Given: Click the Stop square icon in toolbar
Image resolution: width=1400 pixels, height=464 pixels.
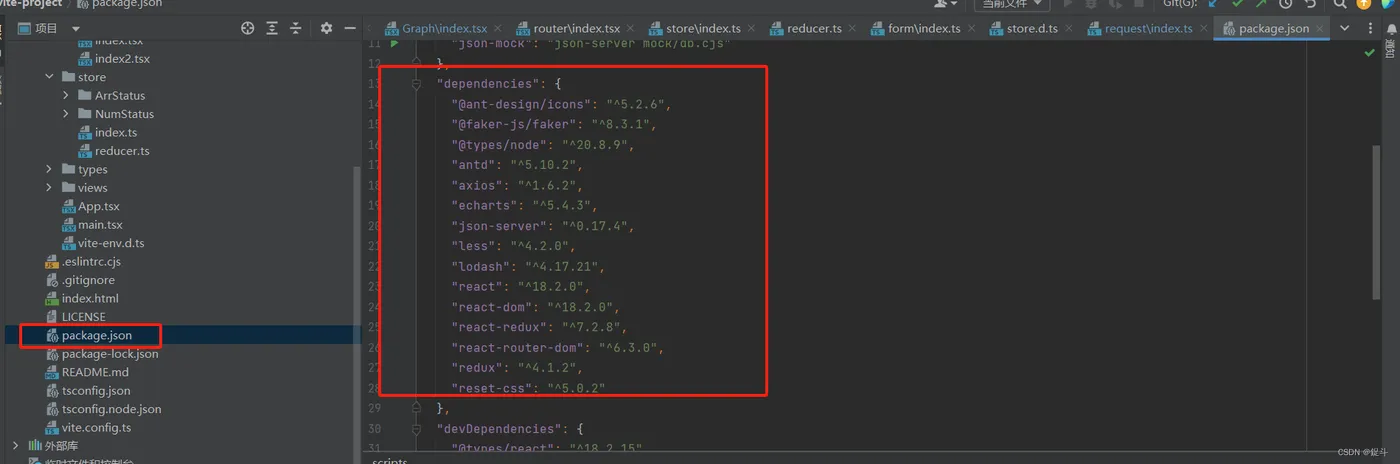Looking at the screenshot, I should [1139, 4].
